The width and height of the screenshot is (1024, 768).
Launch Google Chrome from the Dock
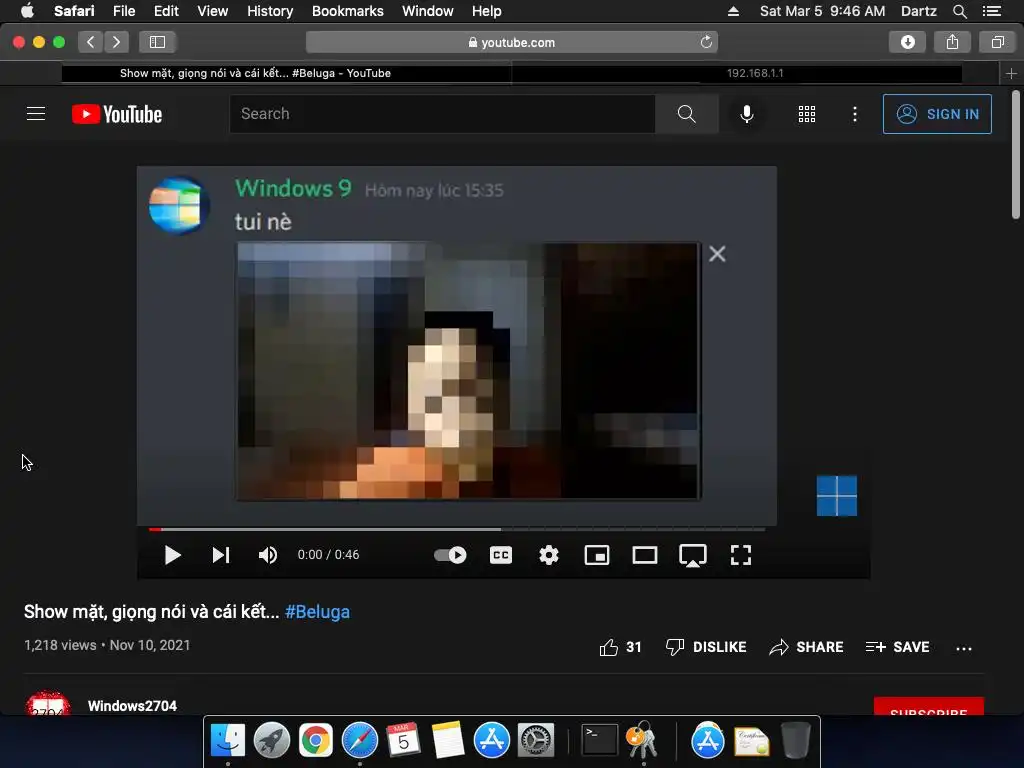click(x=315, y=741)
